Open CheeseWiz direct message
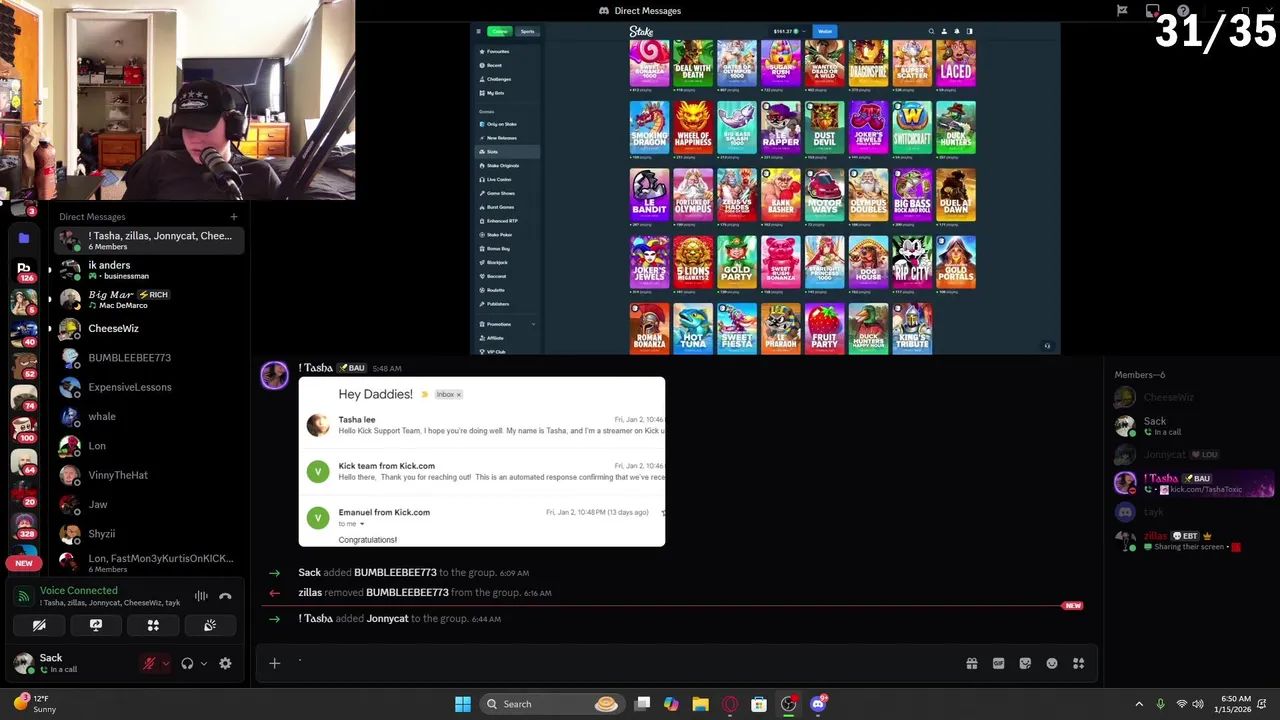 click(x=148, y=328)
